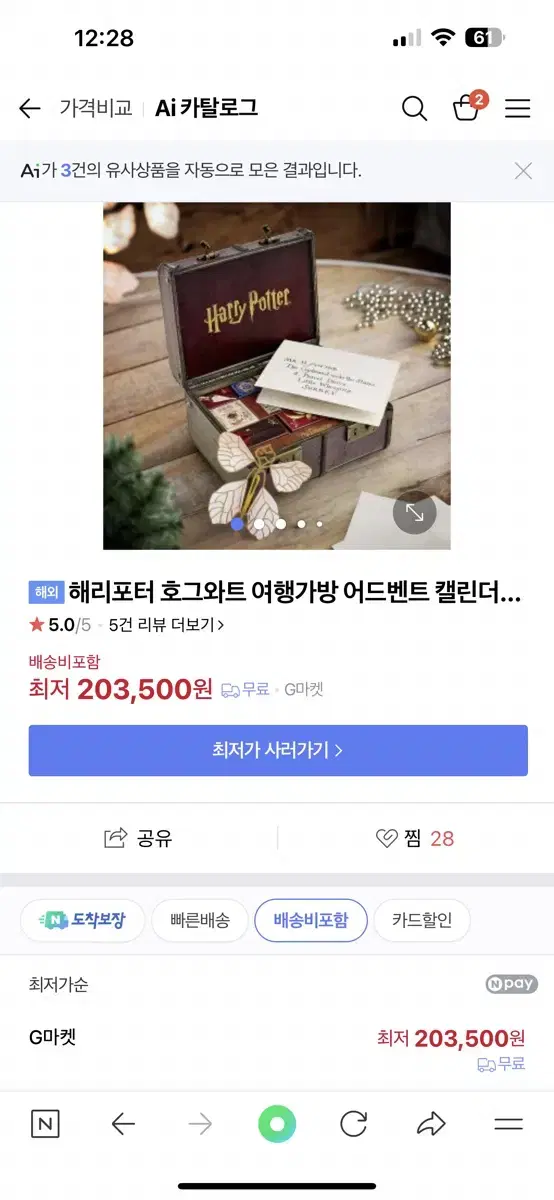Tap the Naver N home icon

[x=45, y=1124]
